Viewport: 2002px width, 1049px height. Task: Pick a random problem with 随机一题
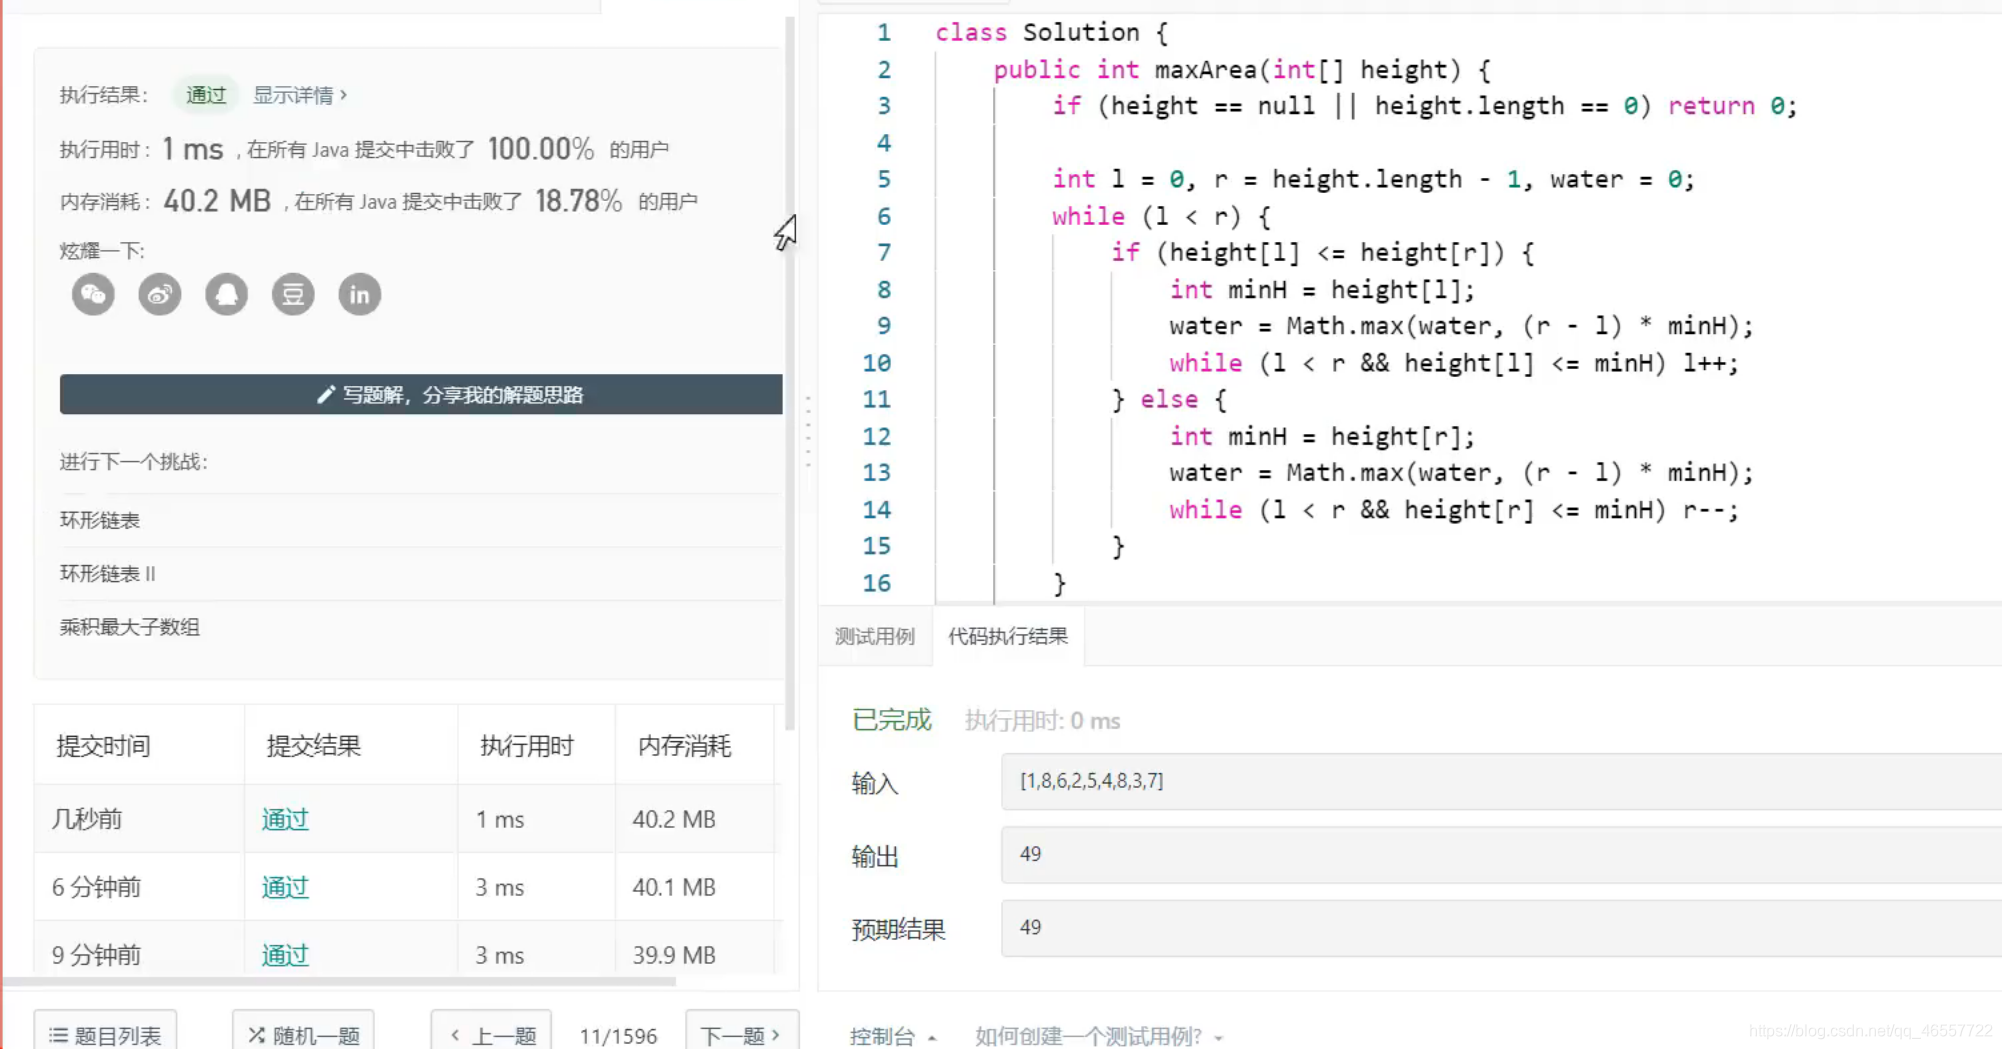[303, 1033]
